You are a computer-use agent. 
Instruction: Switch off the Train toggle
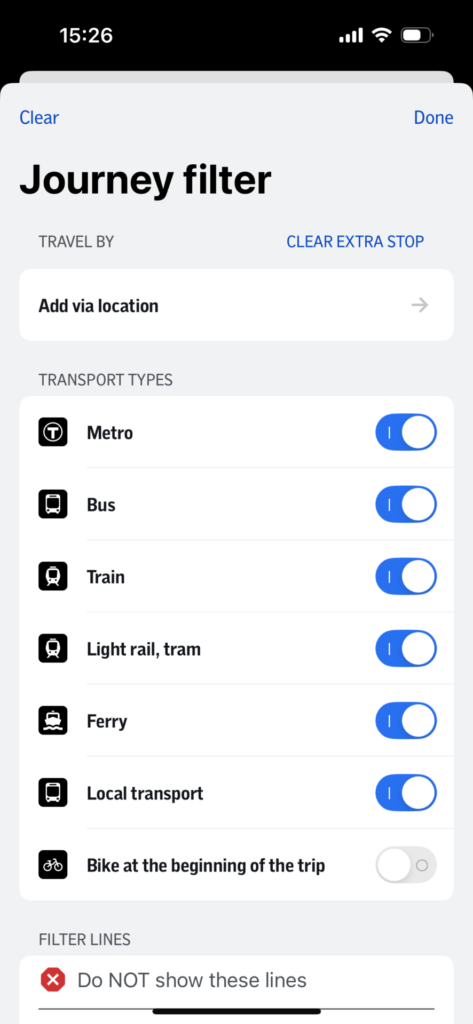pyautogui.click(x=406, y=577)
